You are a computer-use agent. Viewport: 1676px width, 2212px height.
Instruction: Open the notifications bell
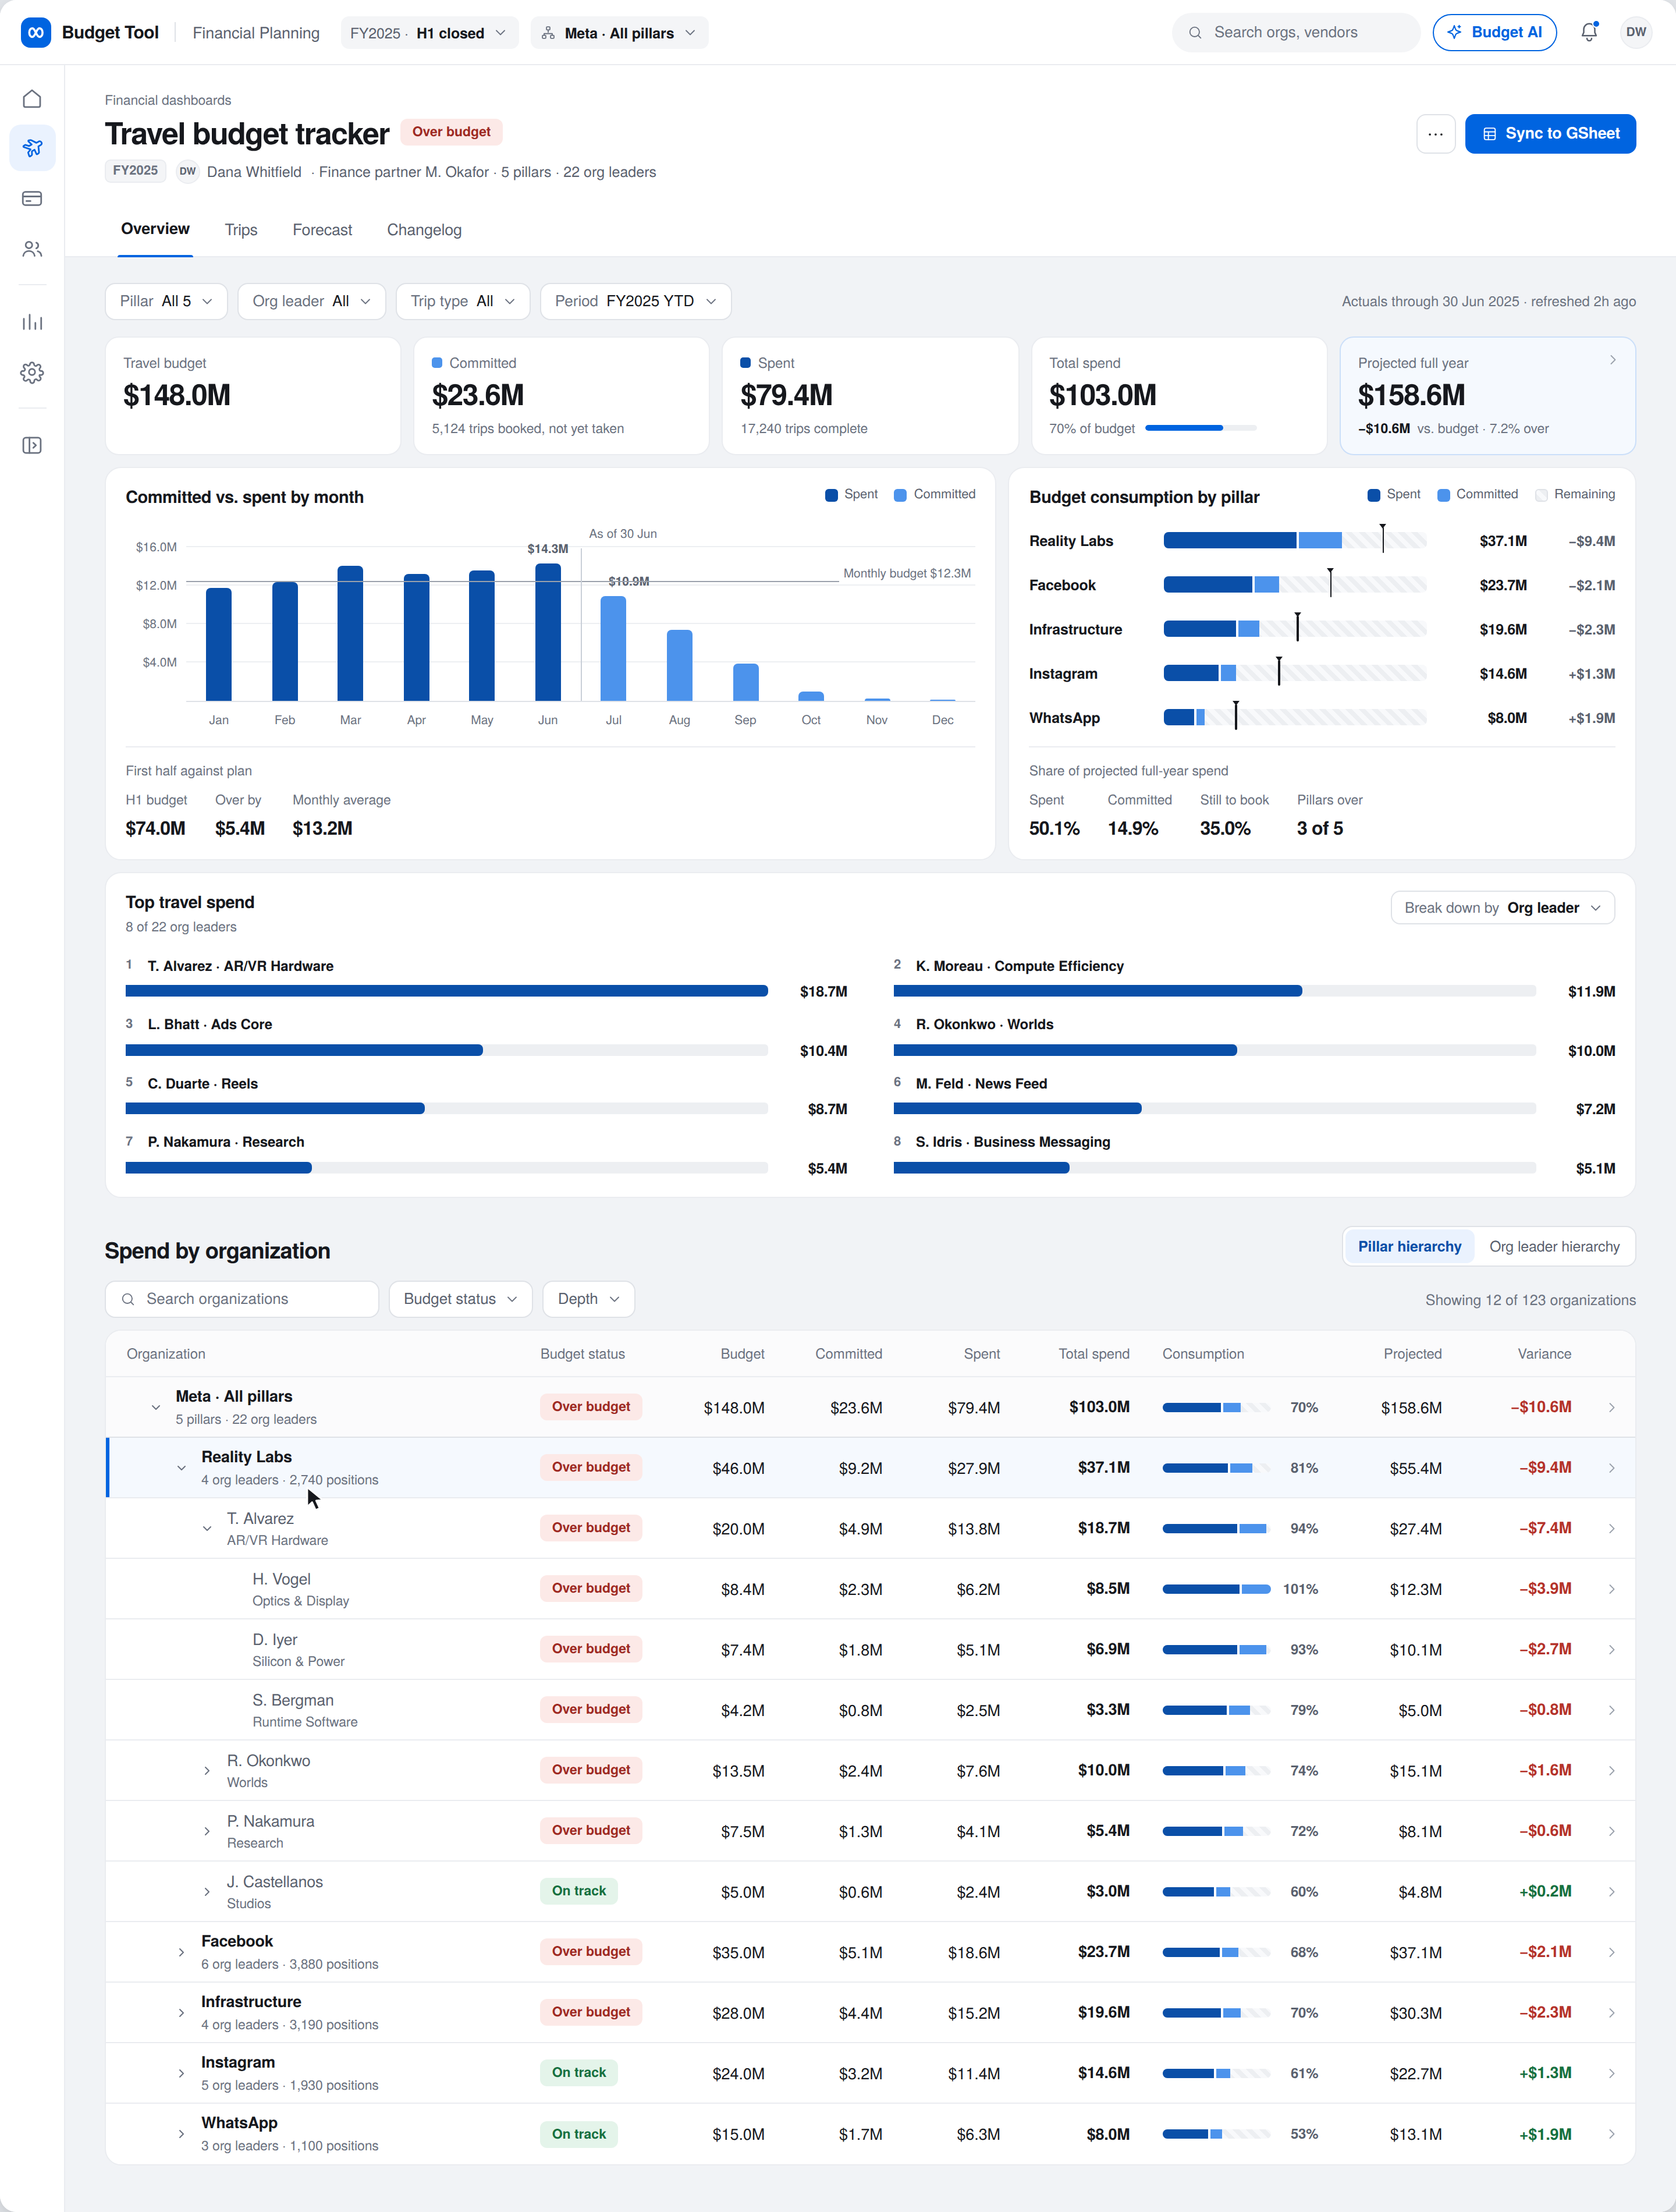(x=1589, y=32)
